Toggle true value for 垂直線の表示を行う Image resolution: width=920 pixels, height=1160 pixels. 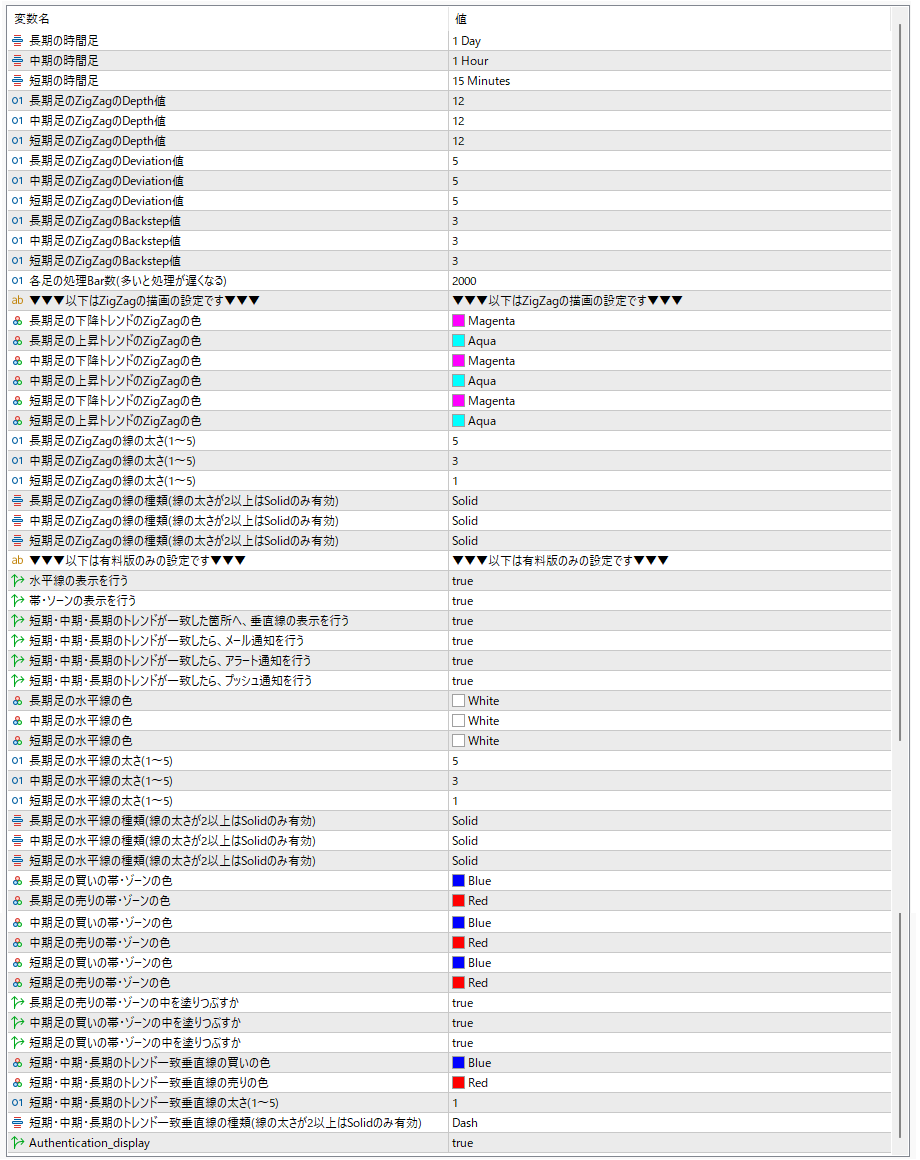click(x=462, y=621)
